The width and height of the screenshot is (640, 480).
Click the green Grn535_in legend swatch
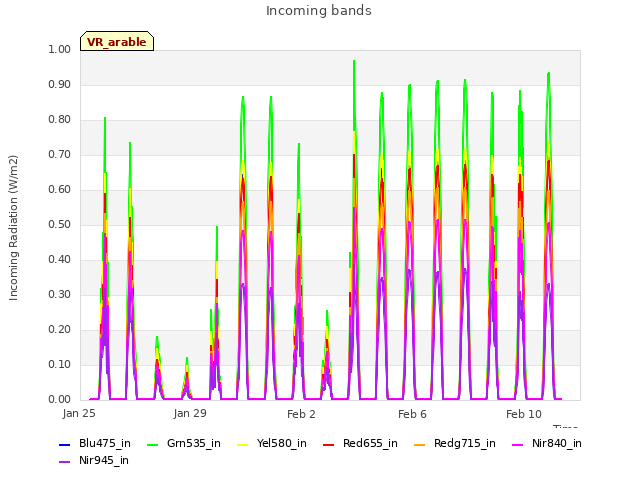[x=152, y=444]
